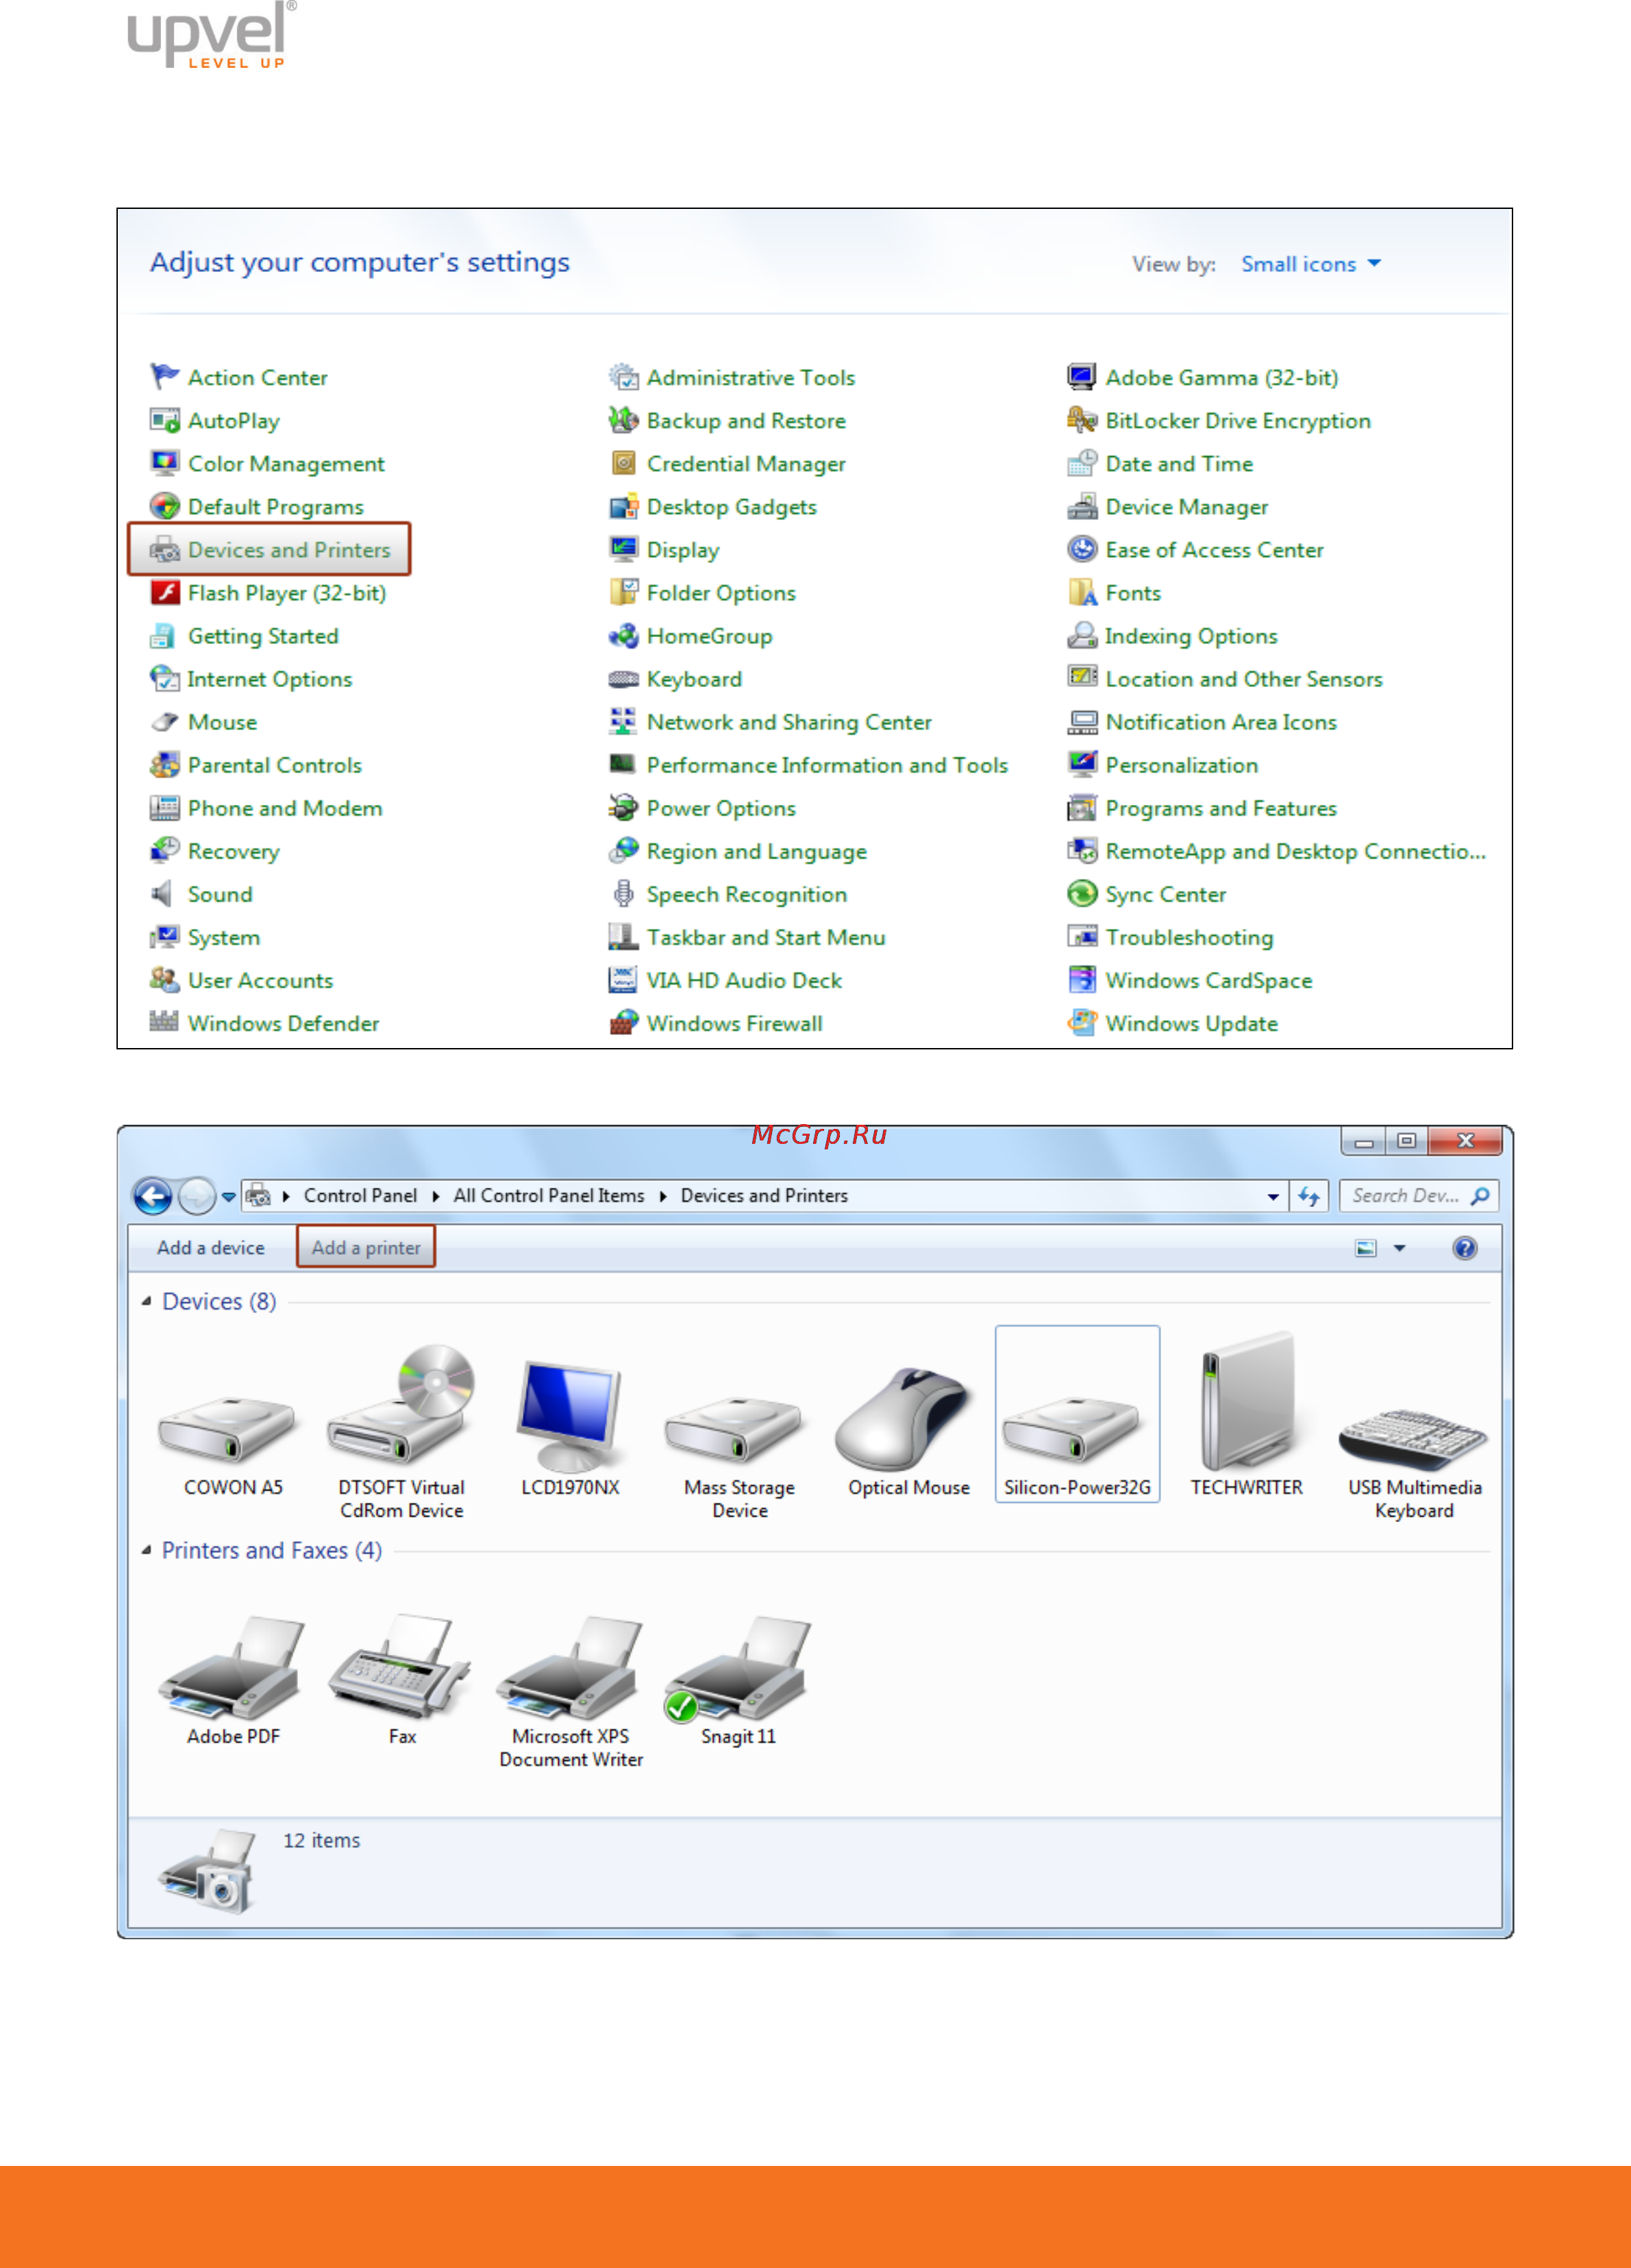Click the Search Devices input field
The image size is (1631, 2268).
(x=1419, y=1196)
